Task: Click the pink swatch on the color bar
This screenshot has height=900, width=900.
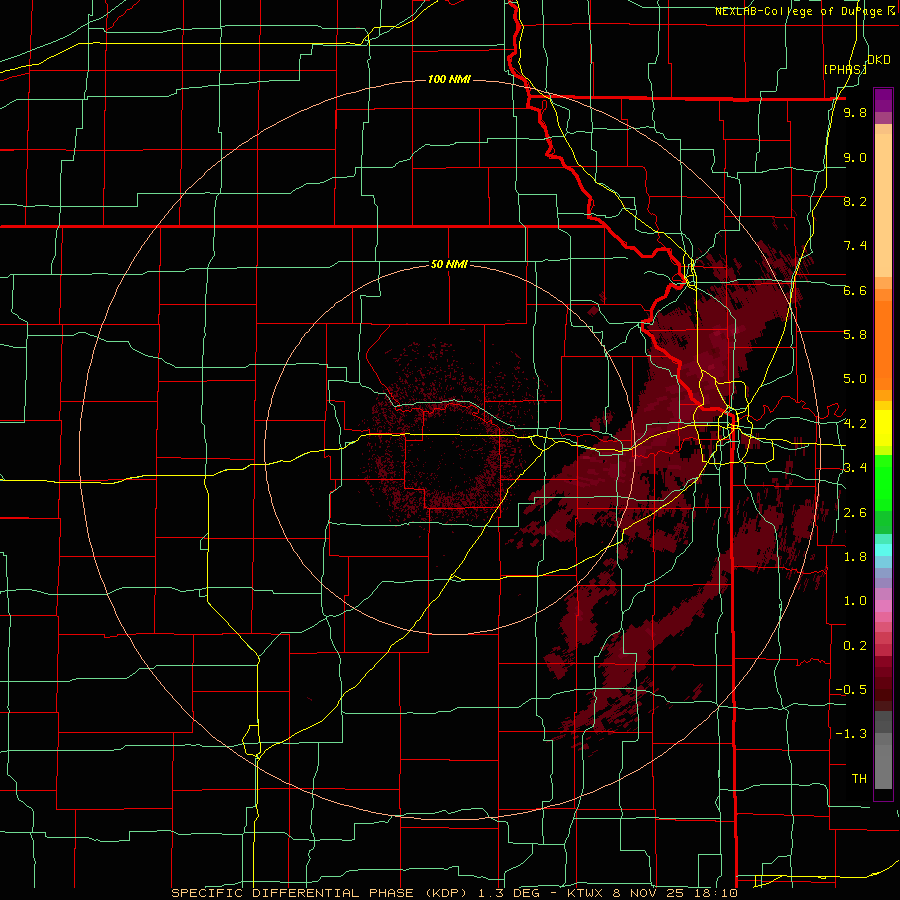Action: tap(883, 606)
